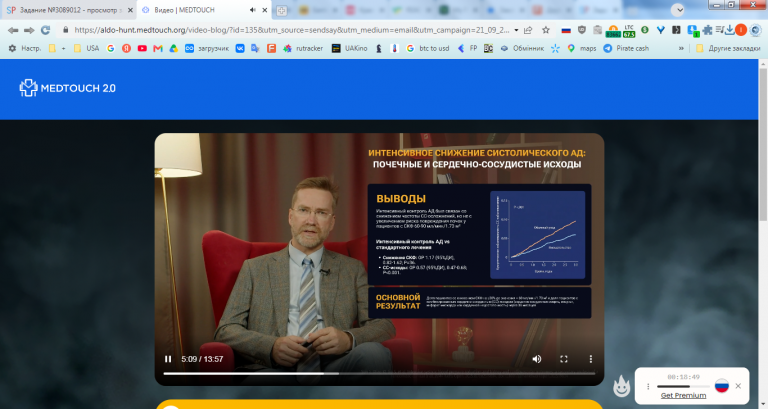The height and width of the screenshot is (409, 768).
Task: Click the MEDTOUCH 2.0 logo
Action: [68, 88]
